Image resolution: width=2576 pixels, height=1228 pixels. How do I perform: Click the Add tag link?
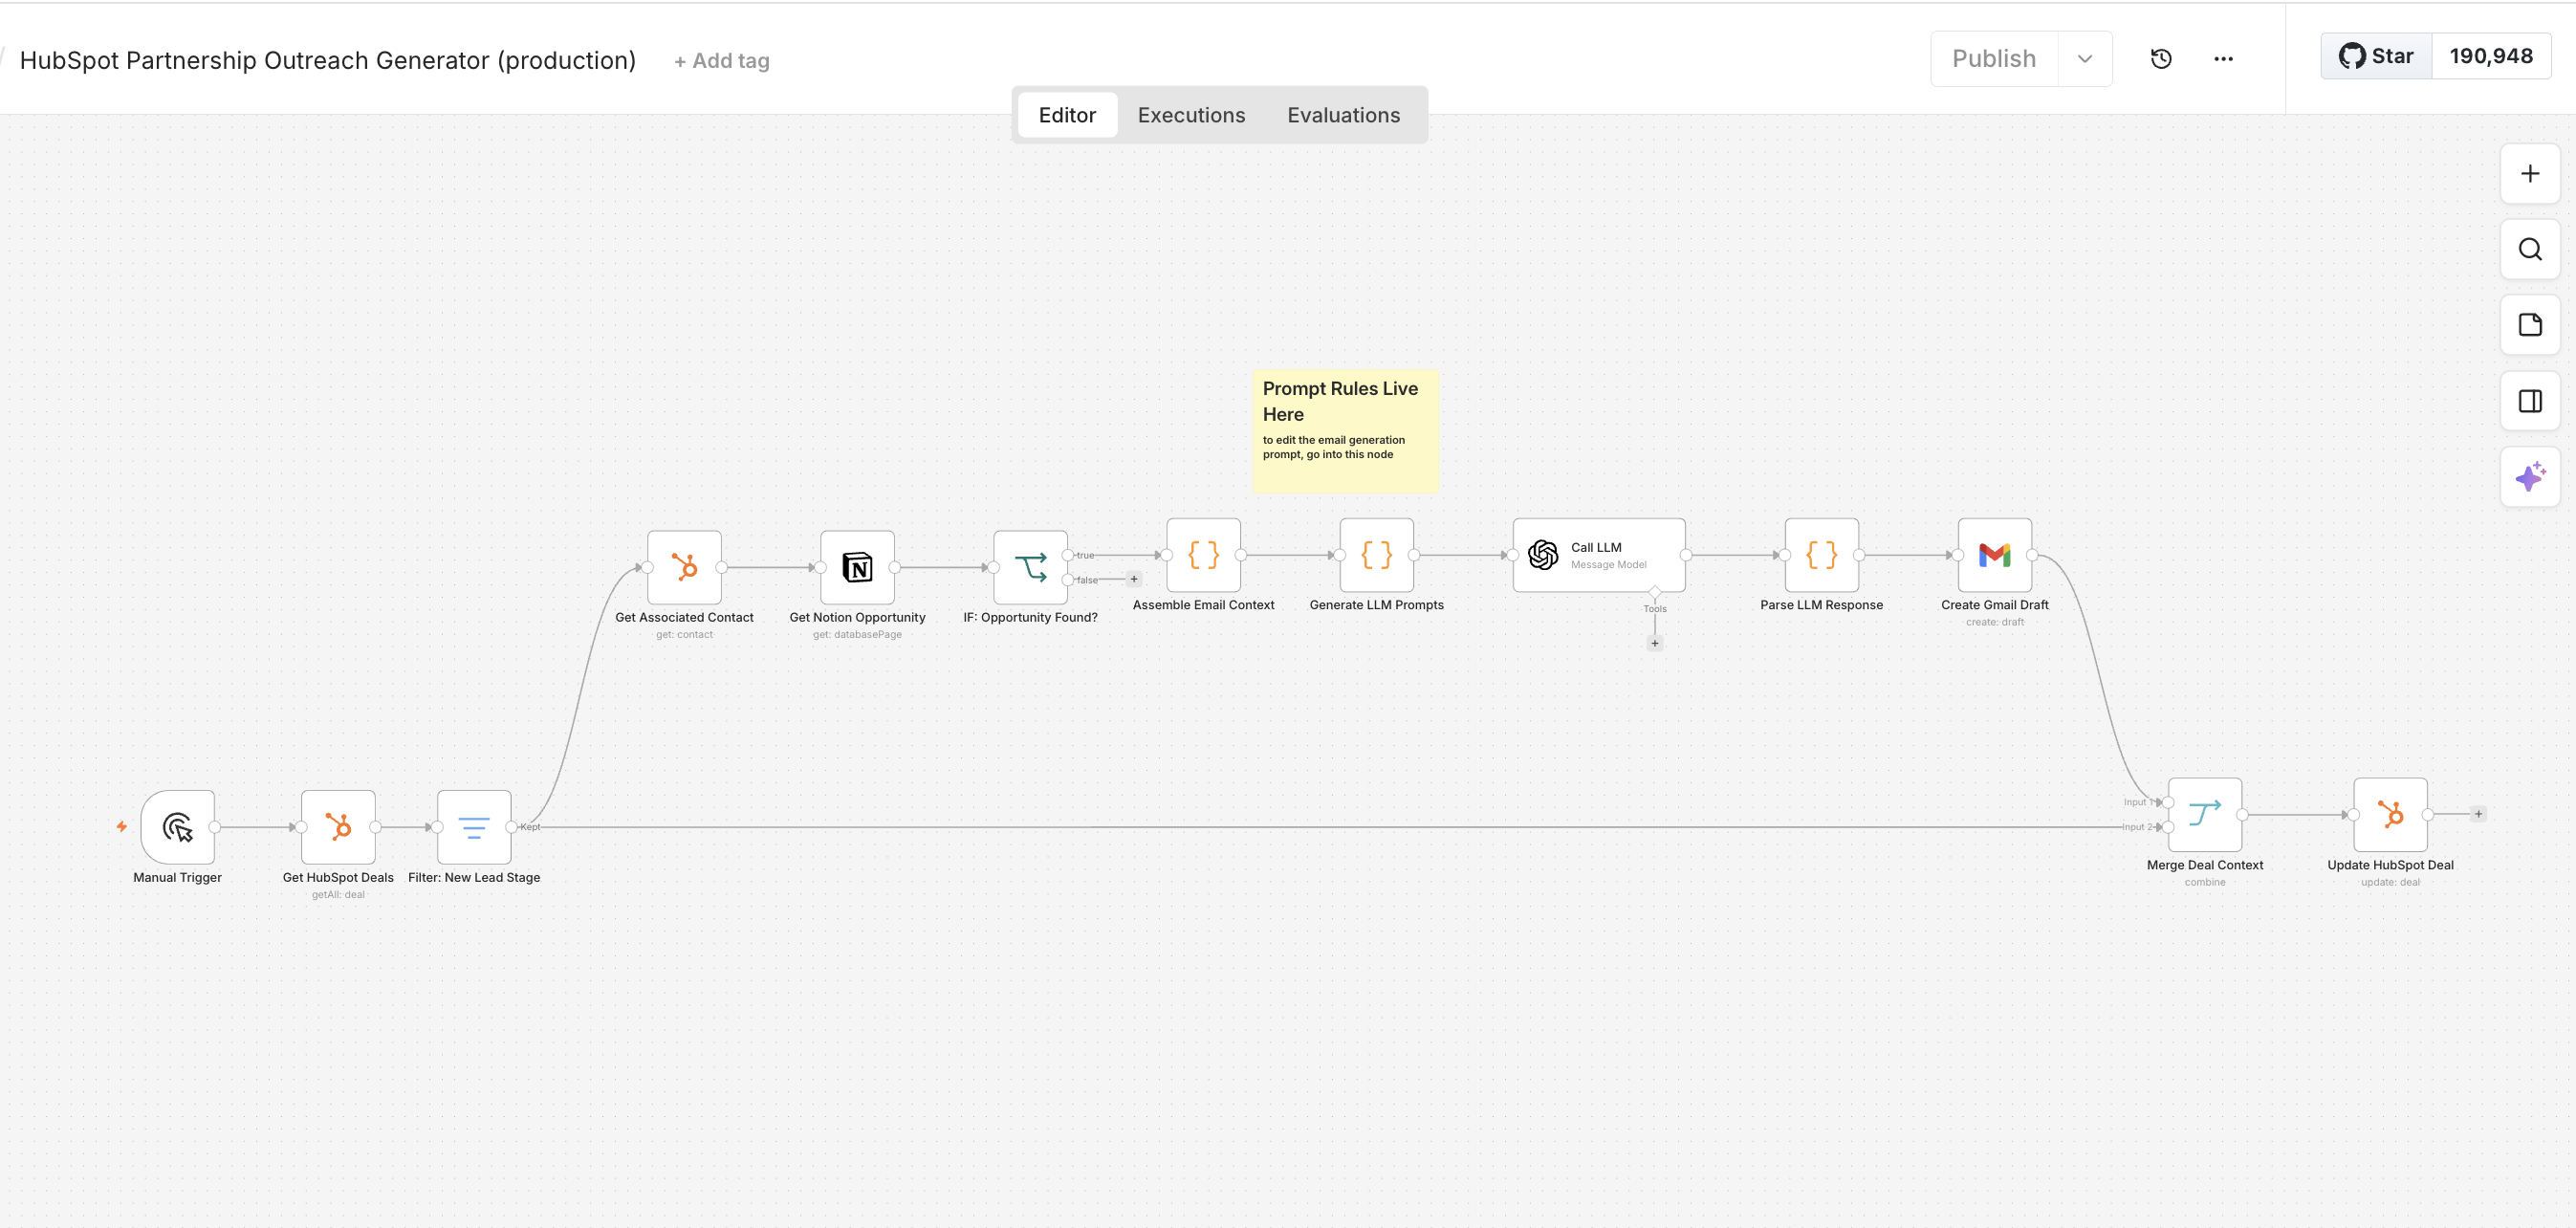click(x=722, y=61)
